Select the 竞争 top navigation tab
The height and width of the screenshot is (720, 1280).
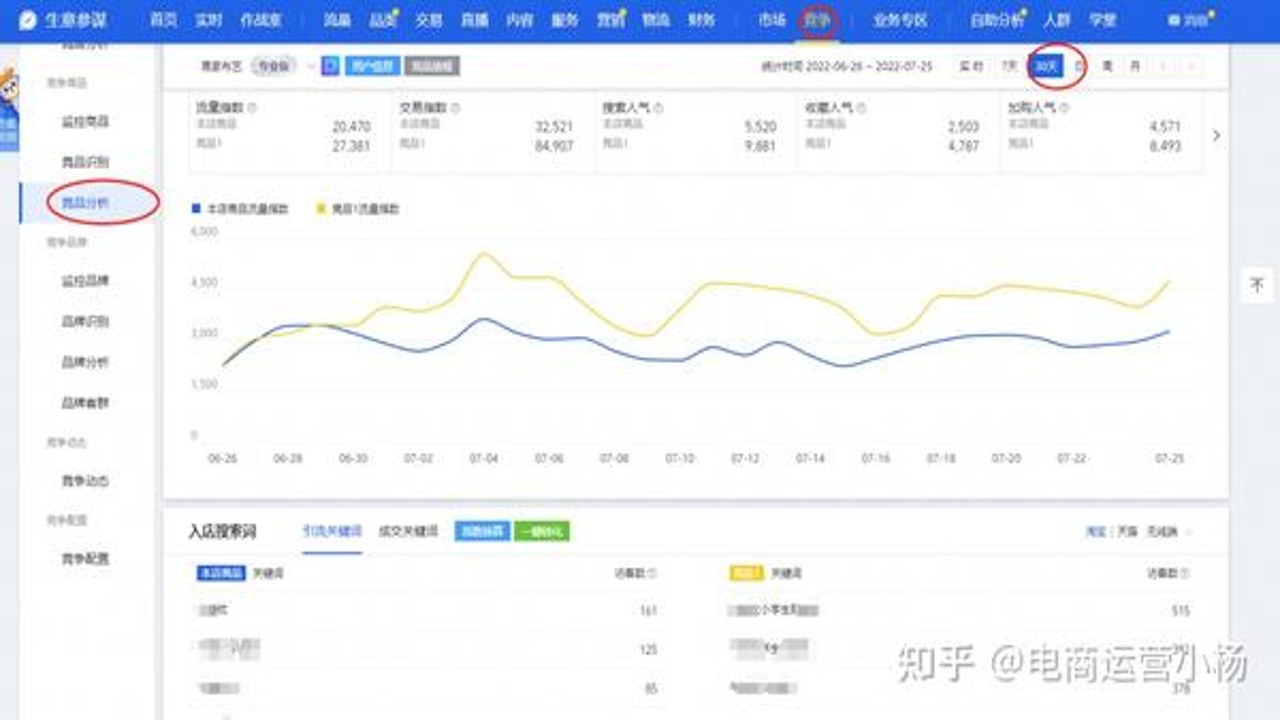(x=818, y=20)
